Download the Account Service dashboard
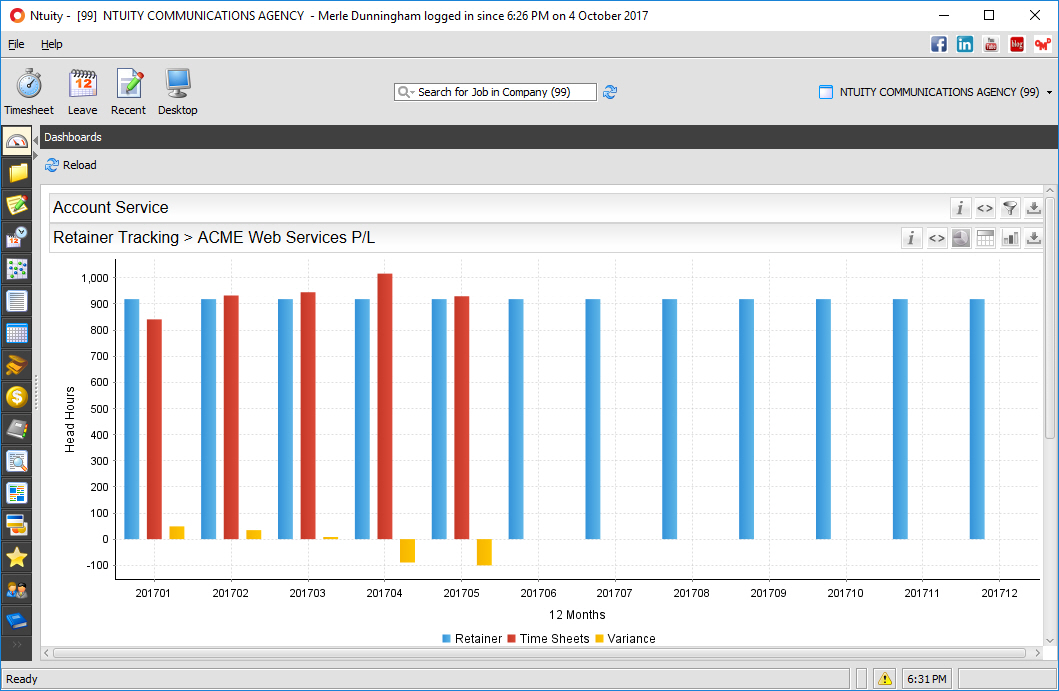 [x=1033, y=208]
